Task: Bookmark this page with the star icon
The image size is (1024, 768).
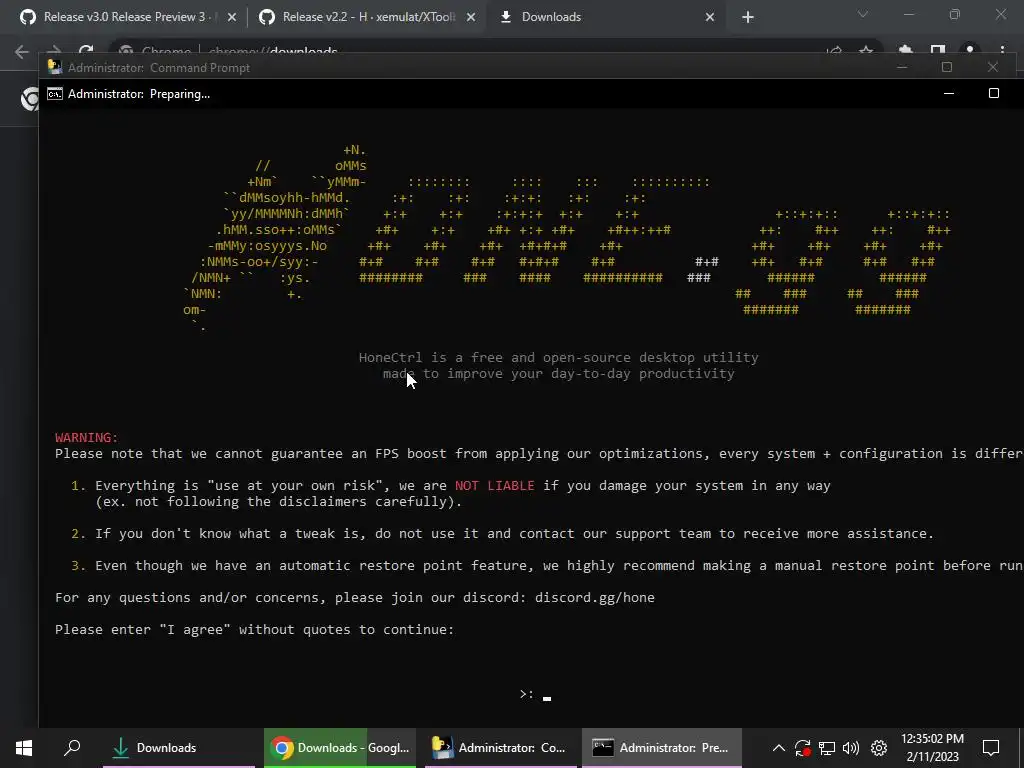Action: point(866,51)
